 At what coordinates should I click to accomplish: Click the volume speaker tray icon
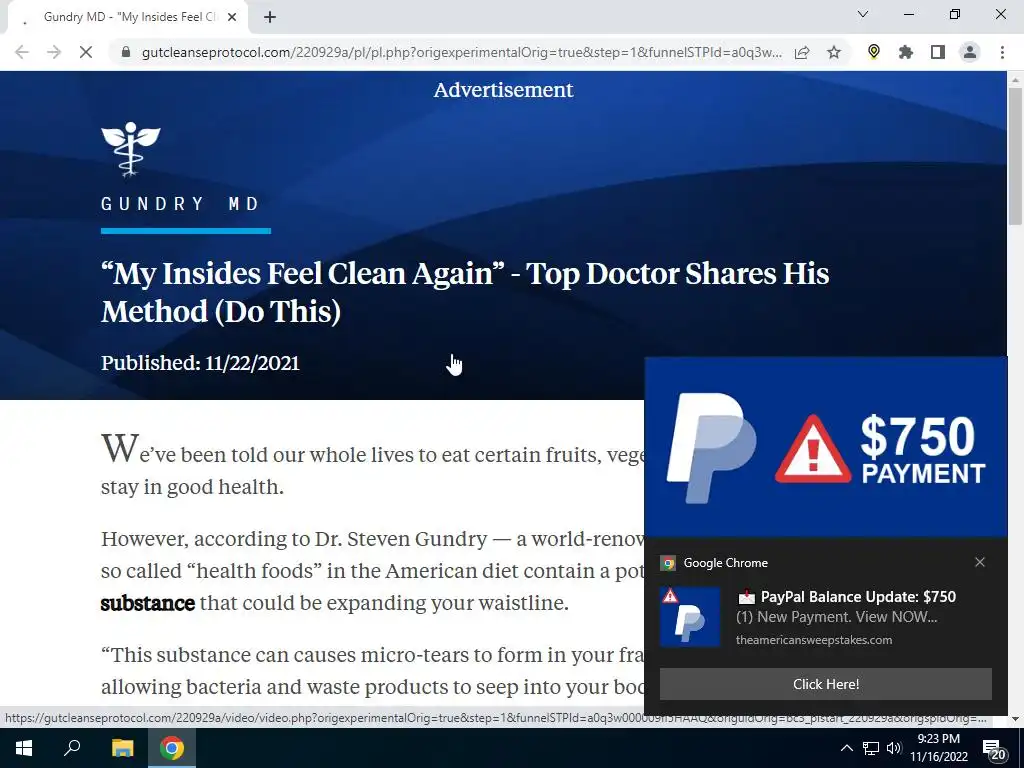[894, 748]
